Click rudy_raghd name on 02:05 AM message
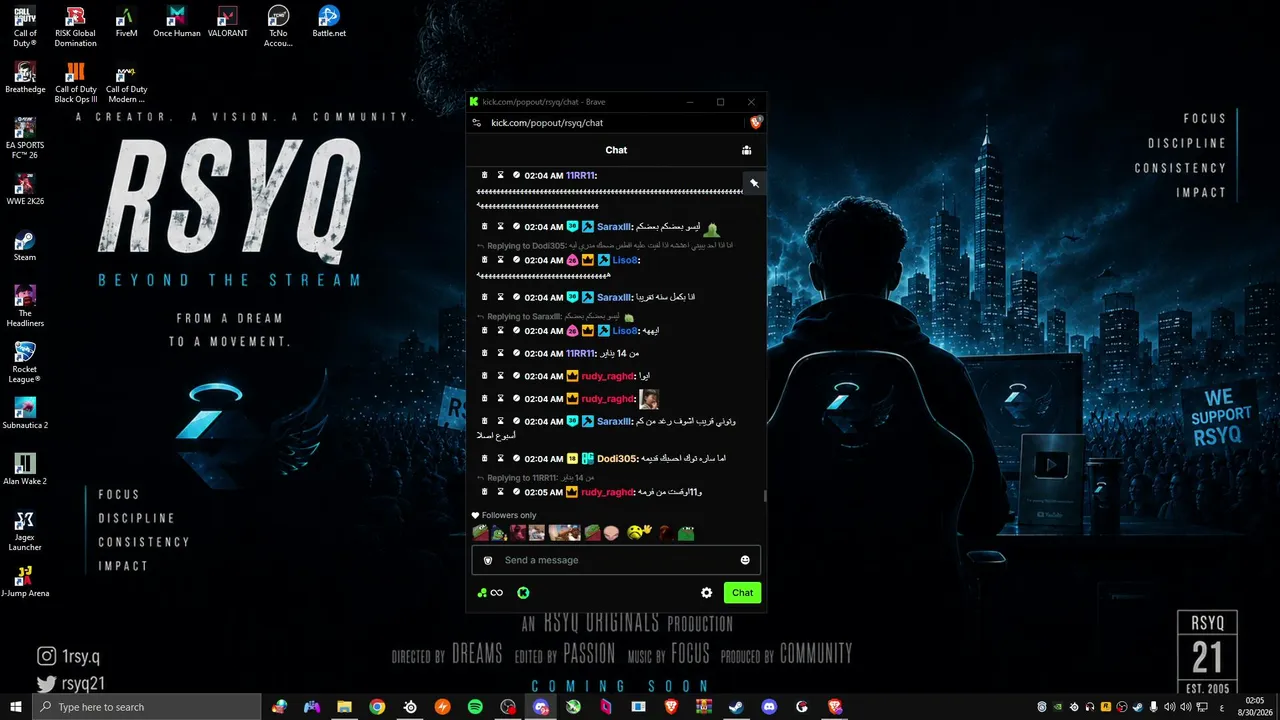 (x=607, y=492)
